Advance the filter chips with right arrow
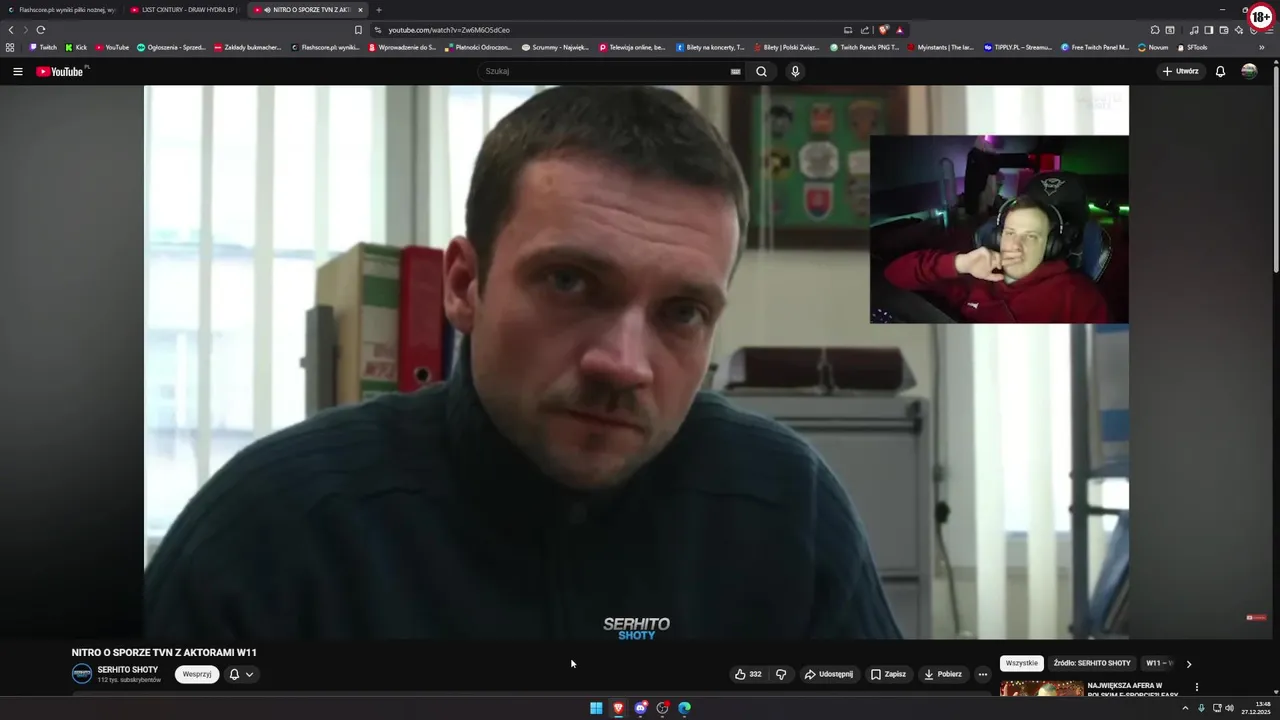1280x720 pixels. [x=1188, y=663]
